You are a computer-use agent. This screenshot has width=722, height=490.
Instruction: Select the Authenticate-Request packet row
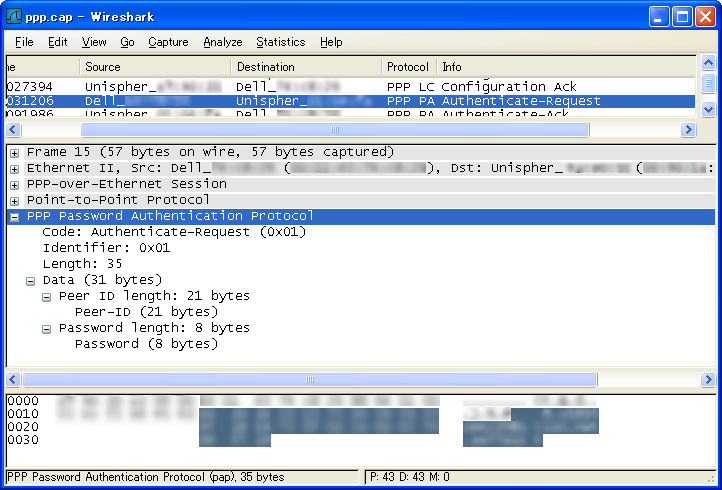coord(350,101)
